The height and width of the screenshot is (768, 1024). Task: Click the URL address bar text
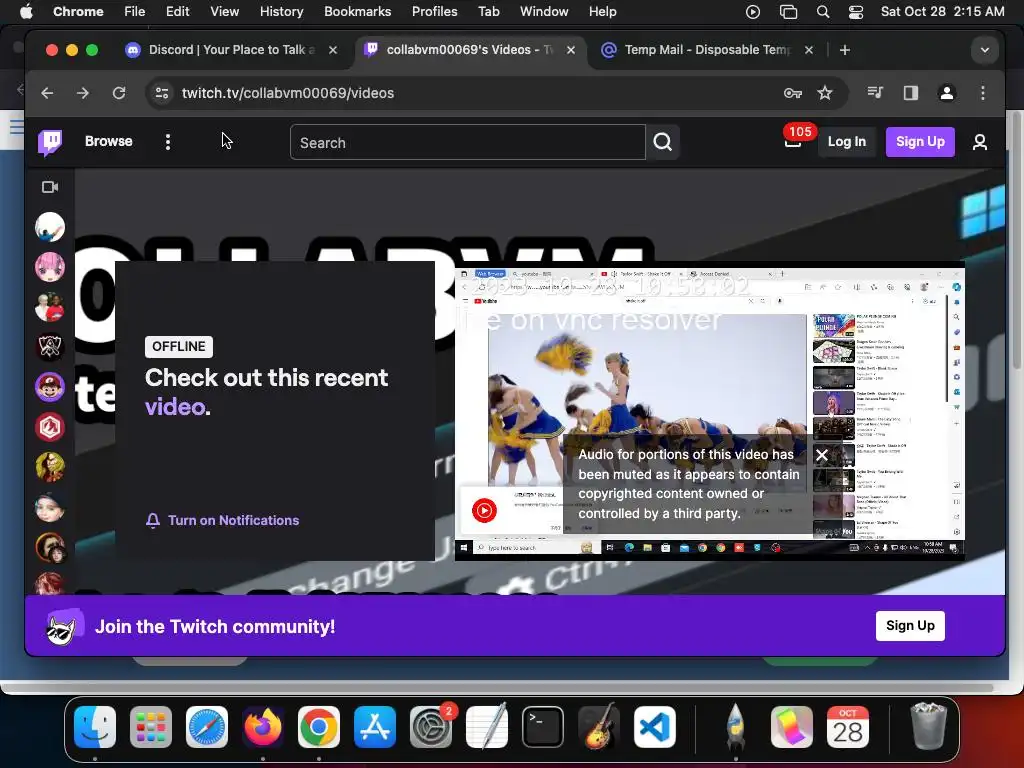coord(288,93)
